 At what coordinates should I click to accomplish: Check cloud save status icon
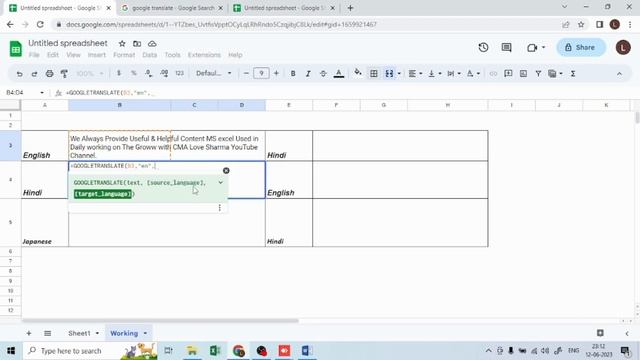click(152, 44)
